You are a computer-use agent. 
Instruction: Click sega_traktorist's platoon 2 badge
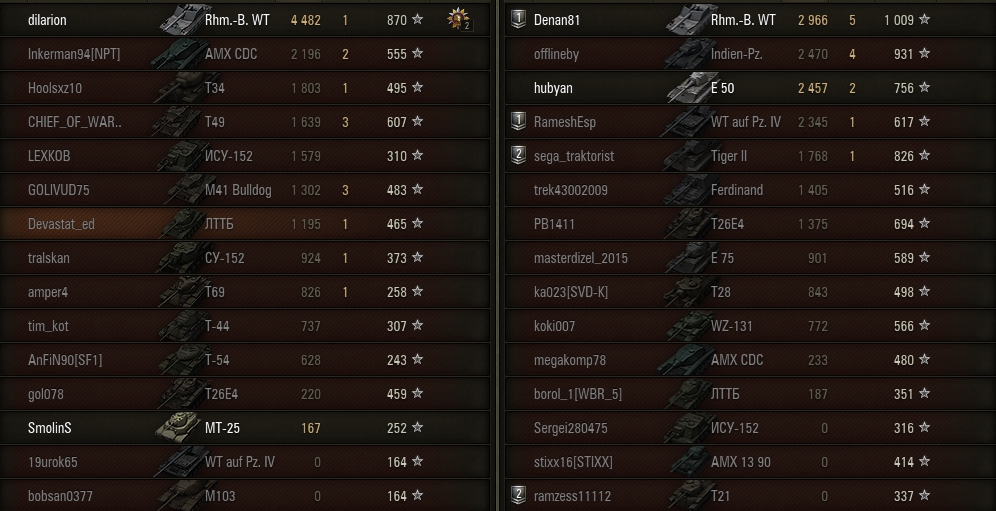[518, 156]
